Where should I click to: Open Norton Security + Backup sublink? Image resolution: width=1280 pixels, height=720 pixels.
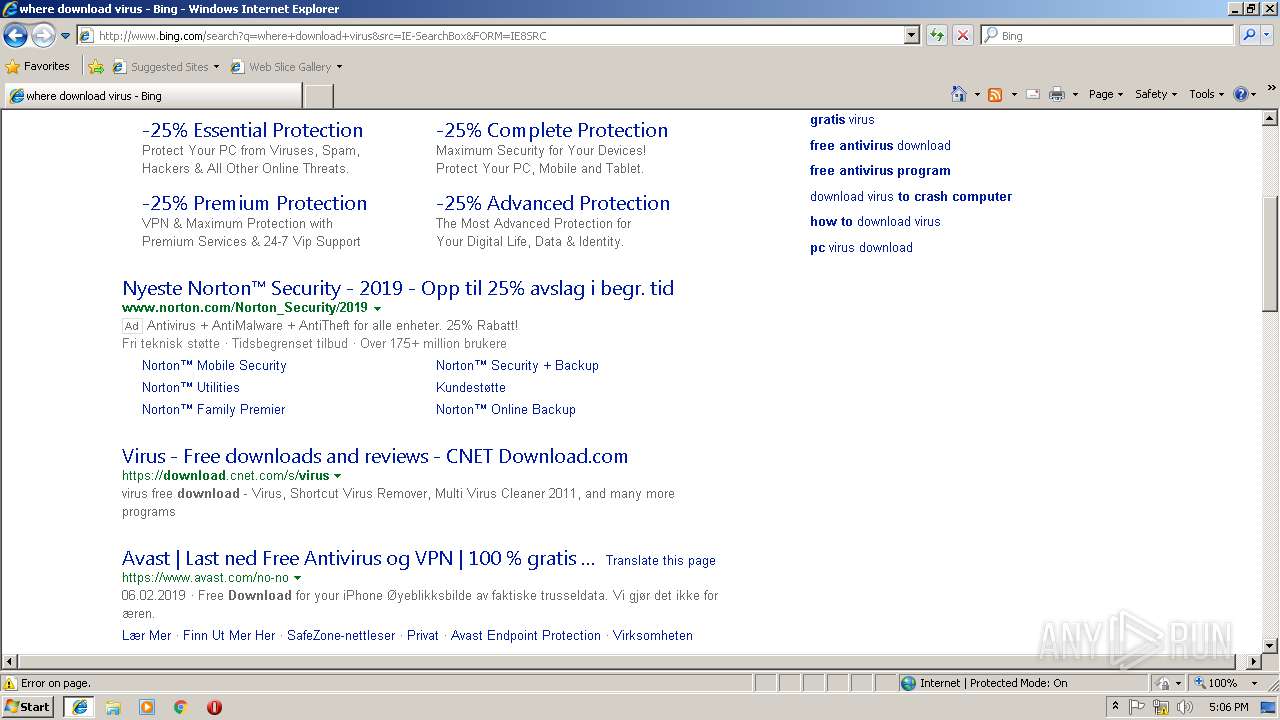pyautogui.click(x=517, y=366)
